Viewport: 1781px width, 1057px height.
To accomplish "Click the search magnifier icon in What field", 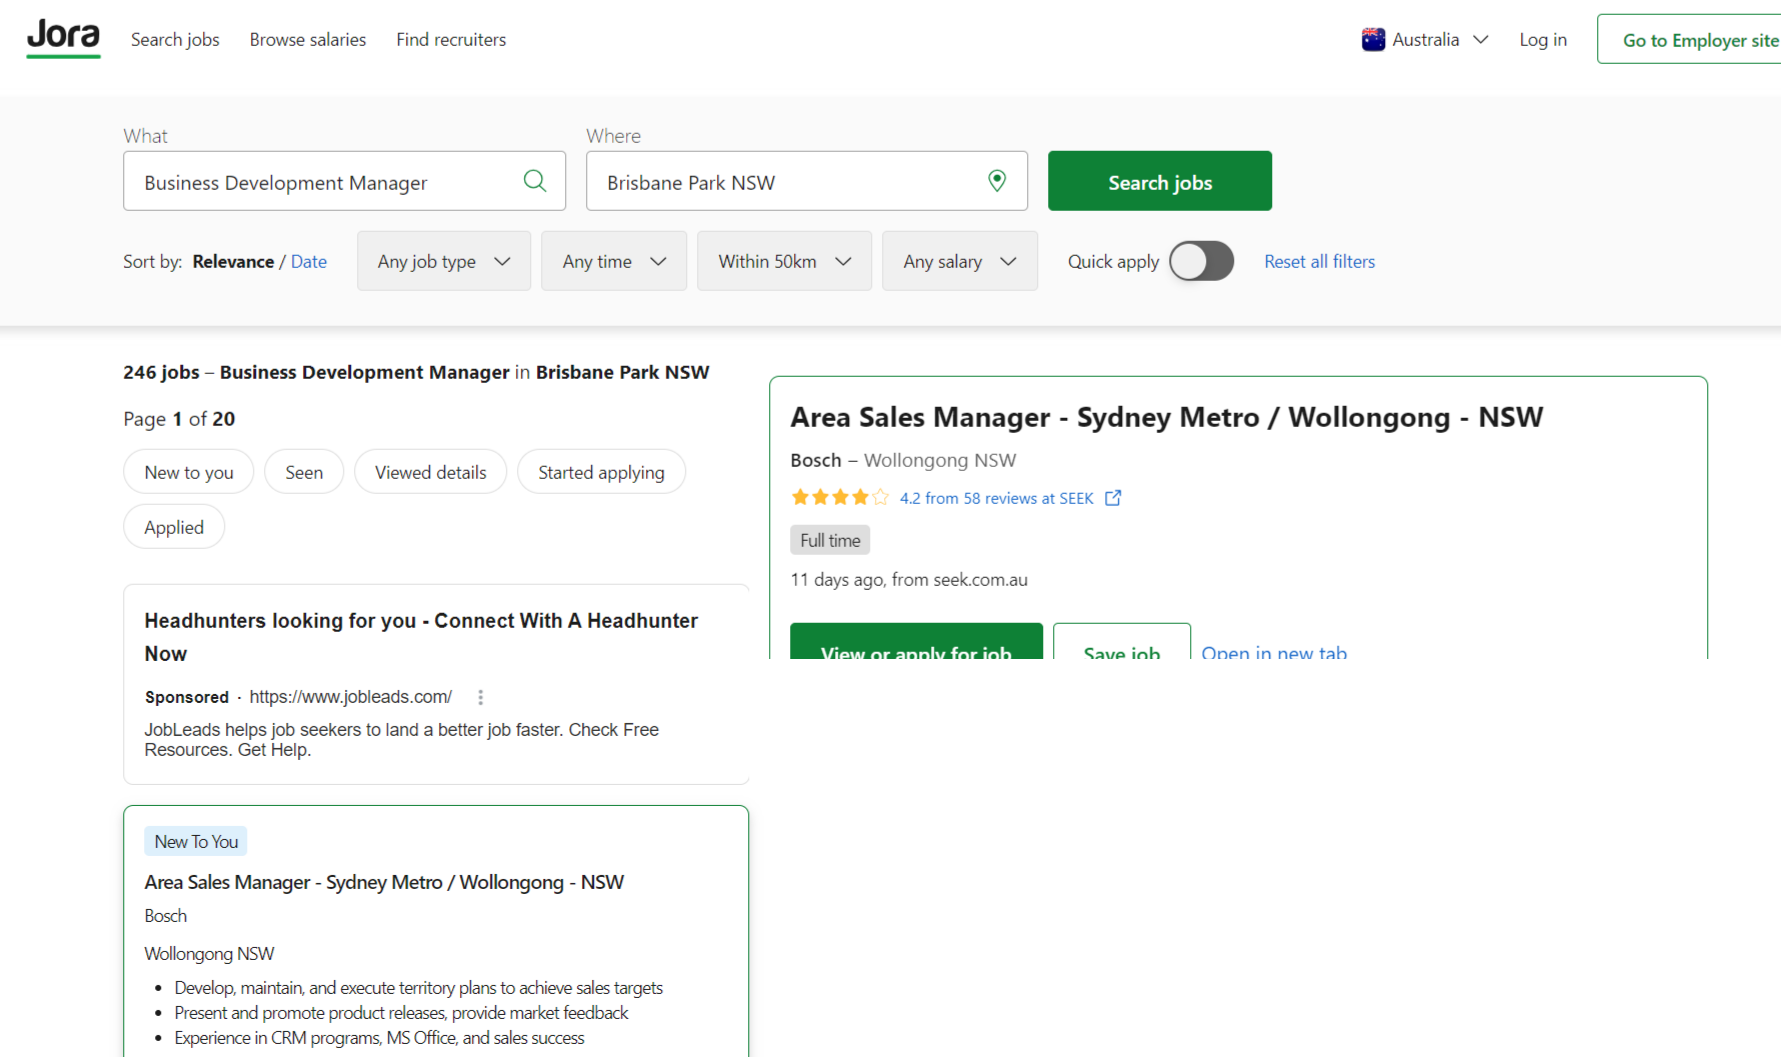I will (x=535, y=181).
